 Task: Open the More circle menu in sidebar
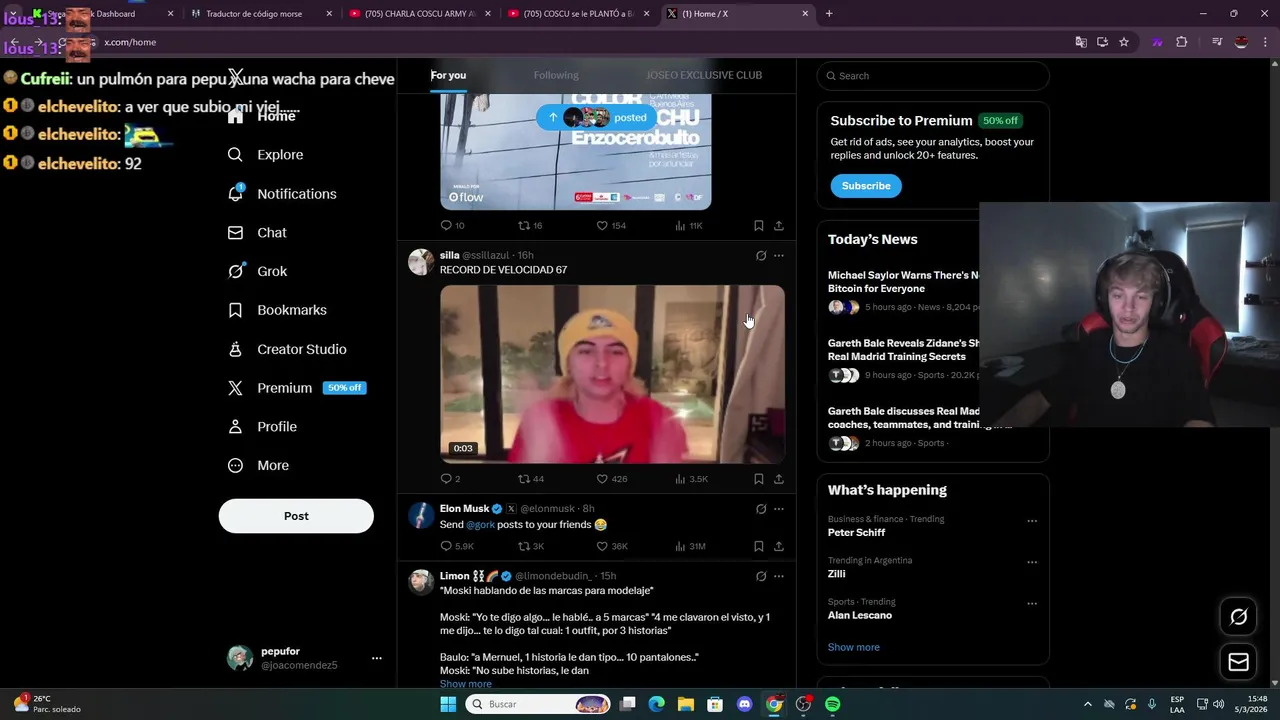[235, 465]
